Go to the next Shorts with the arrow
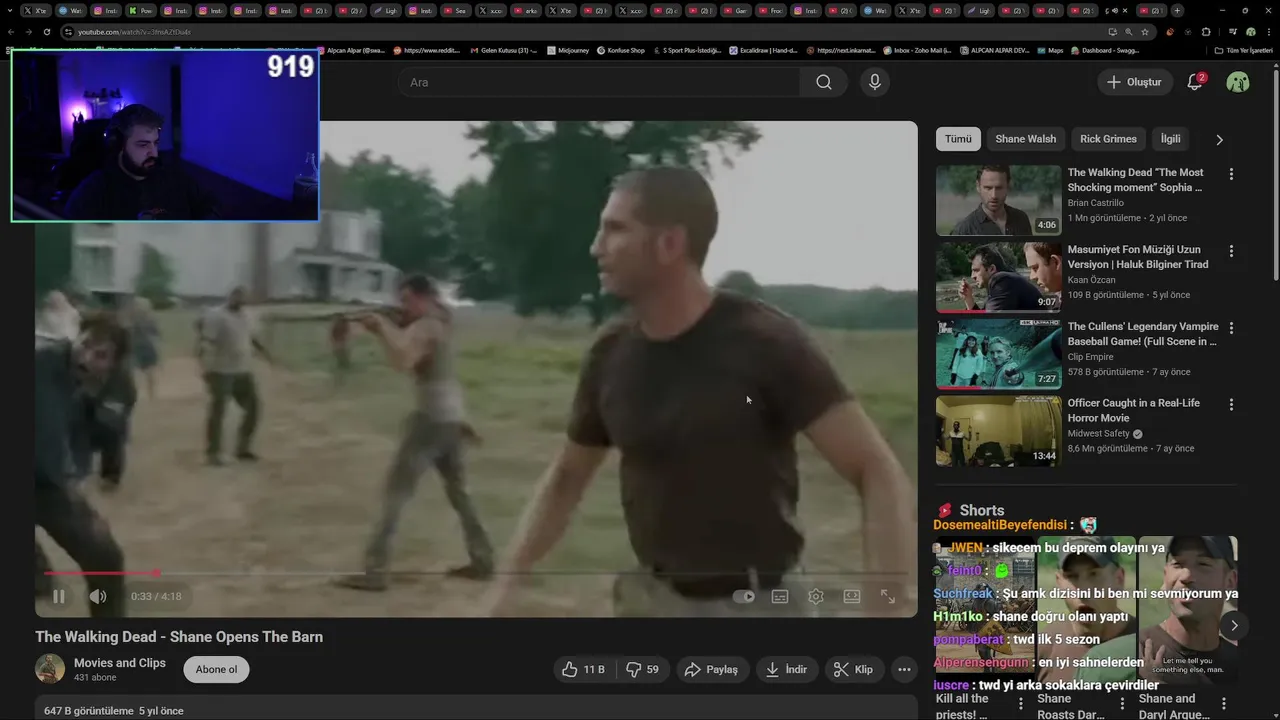This screenshot has width=1280, height=720. click(x=1234, y=626)
